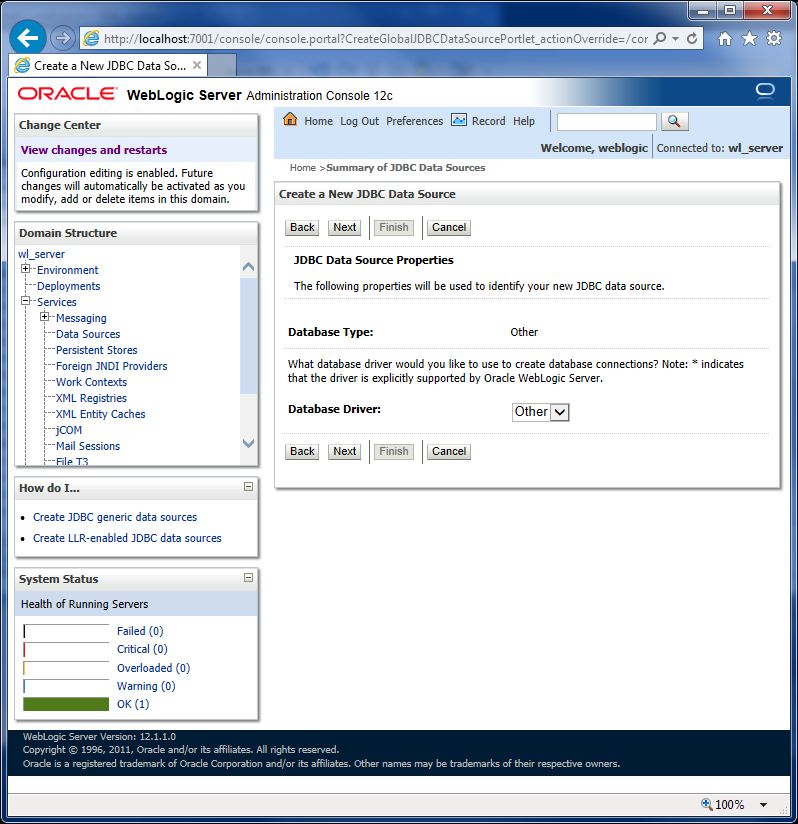Collapse the How do I... panel
Screen dimensions: 798x824
248,487
